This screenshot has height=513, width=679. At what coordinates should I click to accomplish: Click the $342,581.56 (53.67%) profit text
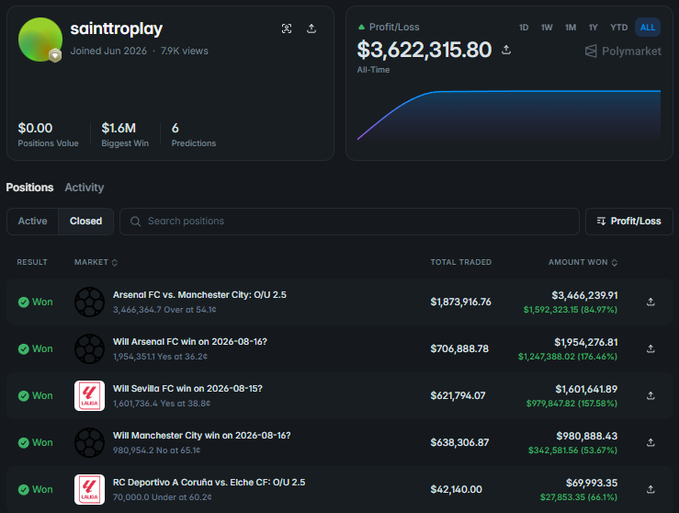[x=572, y=450]
